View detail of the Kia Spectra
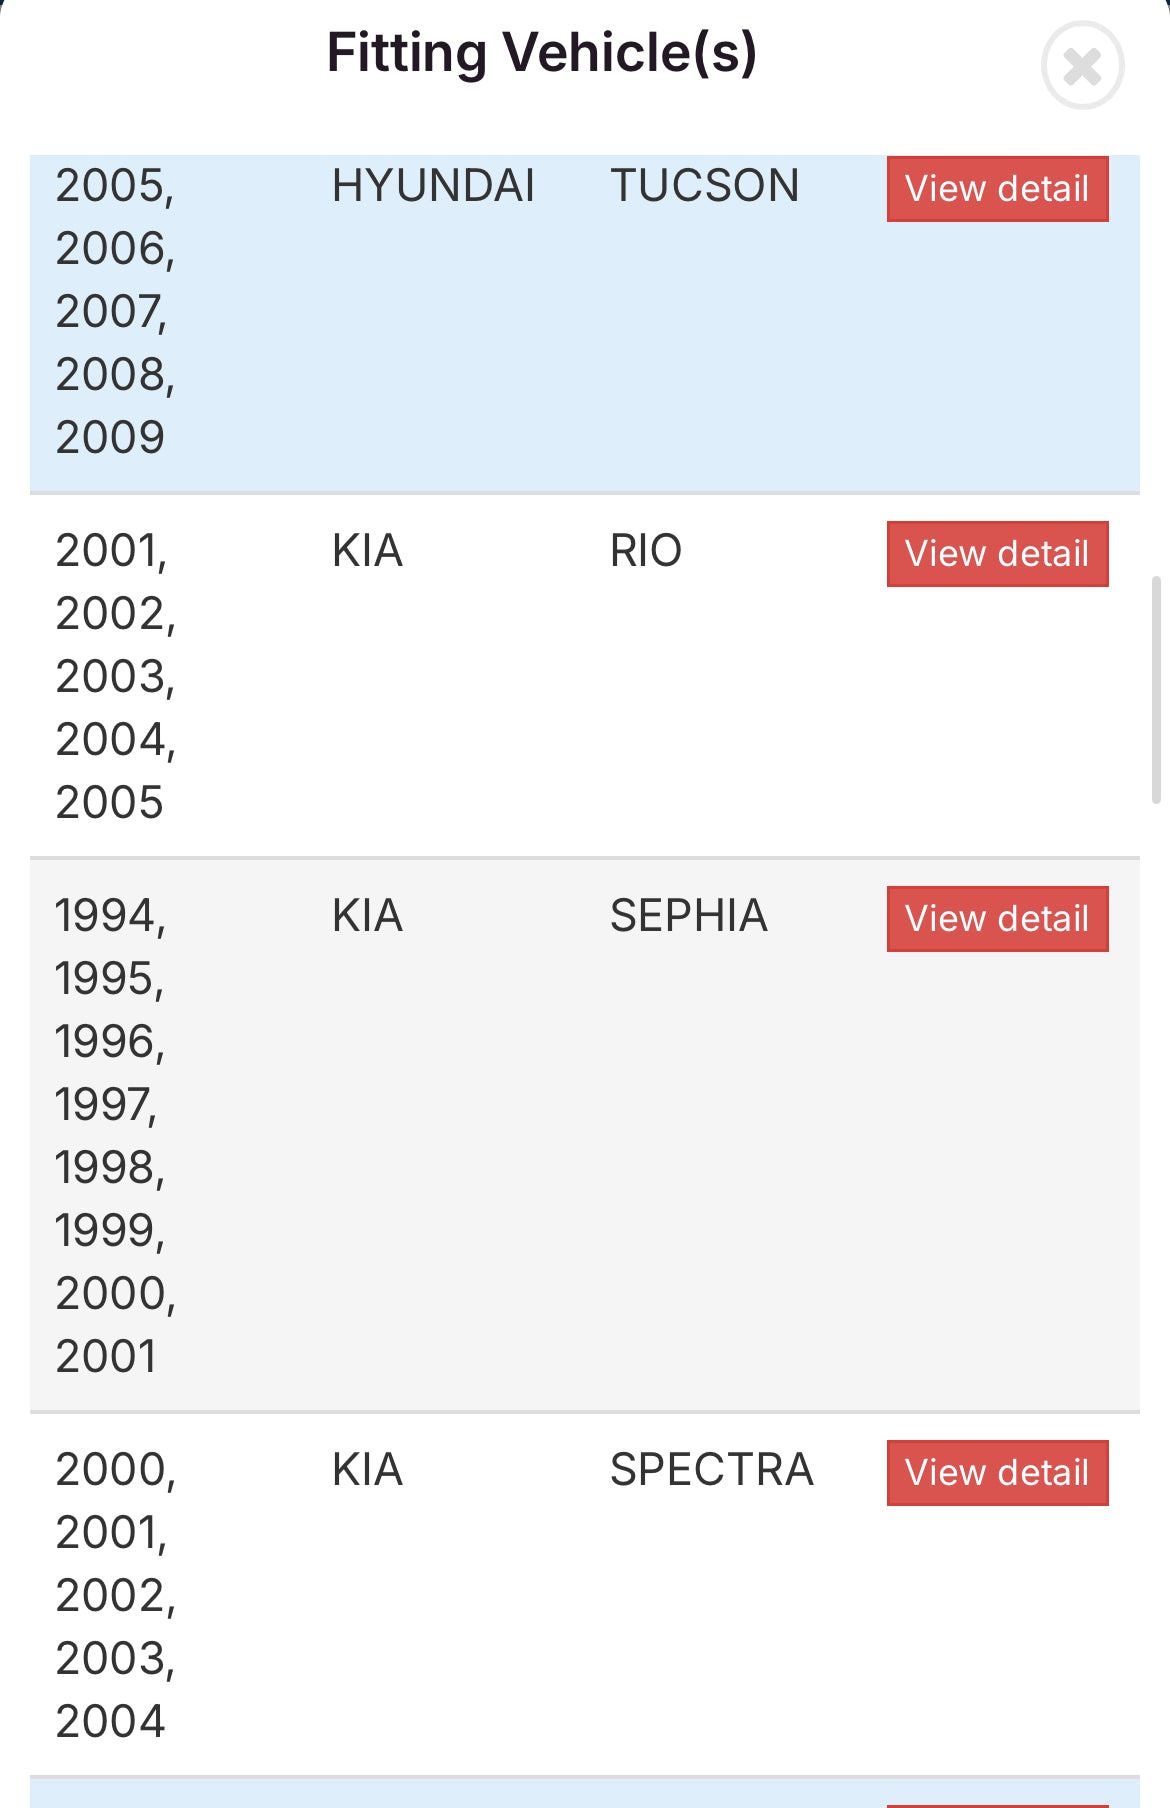 997,1473
